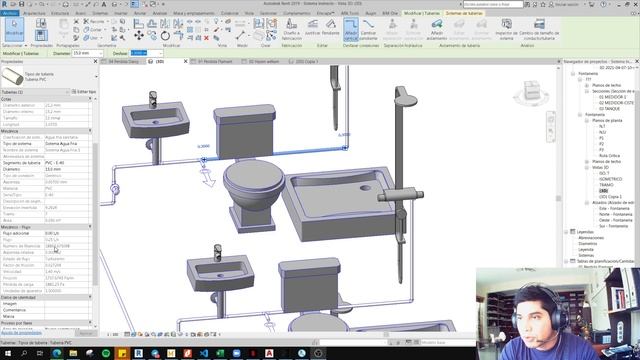This screenshot has height=360, width=640.
Task: Click the 3D view horizontal scrollbar
Action: click(386, 334)
